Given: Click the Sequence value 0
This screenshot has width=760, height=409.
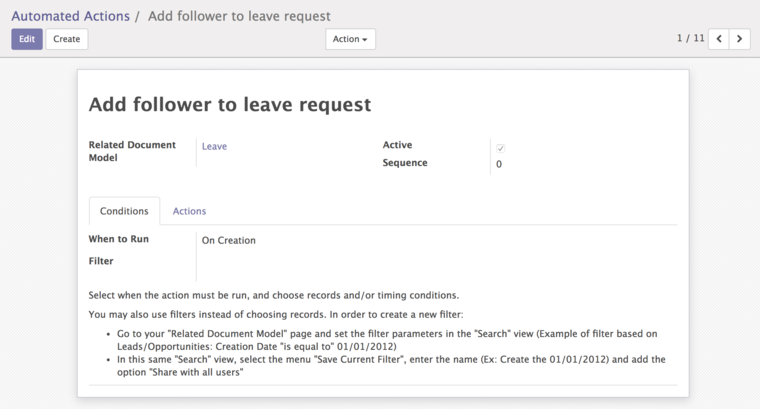Looking at the screenshot, I should click(x=499, y=164).
